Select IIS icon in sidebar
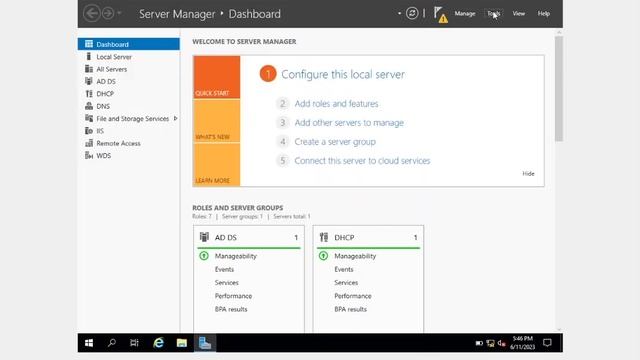 point(89,131)
